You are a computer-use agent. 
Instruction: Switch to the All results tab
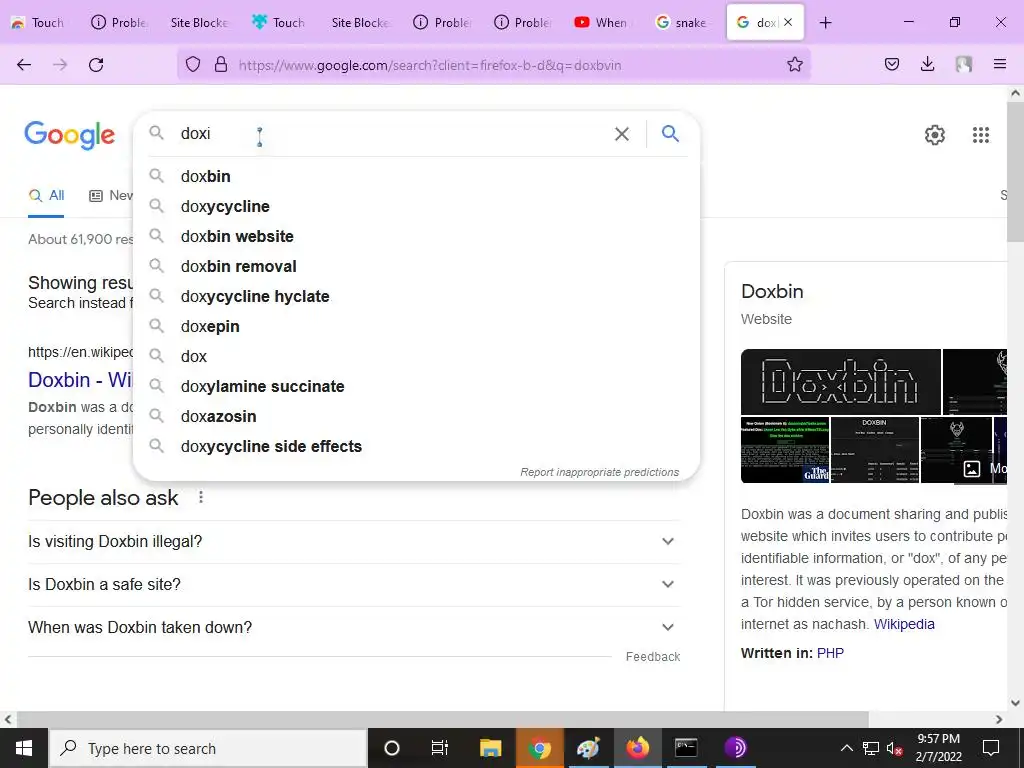[x=46, y=195]
